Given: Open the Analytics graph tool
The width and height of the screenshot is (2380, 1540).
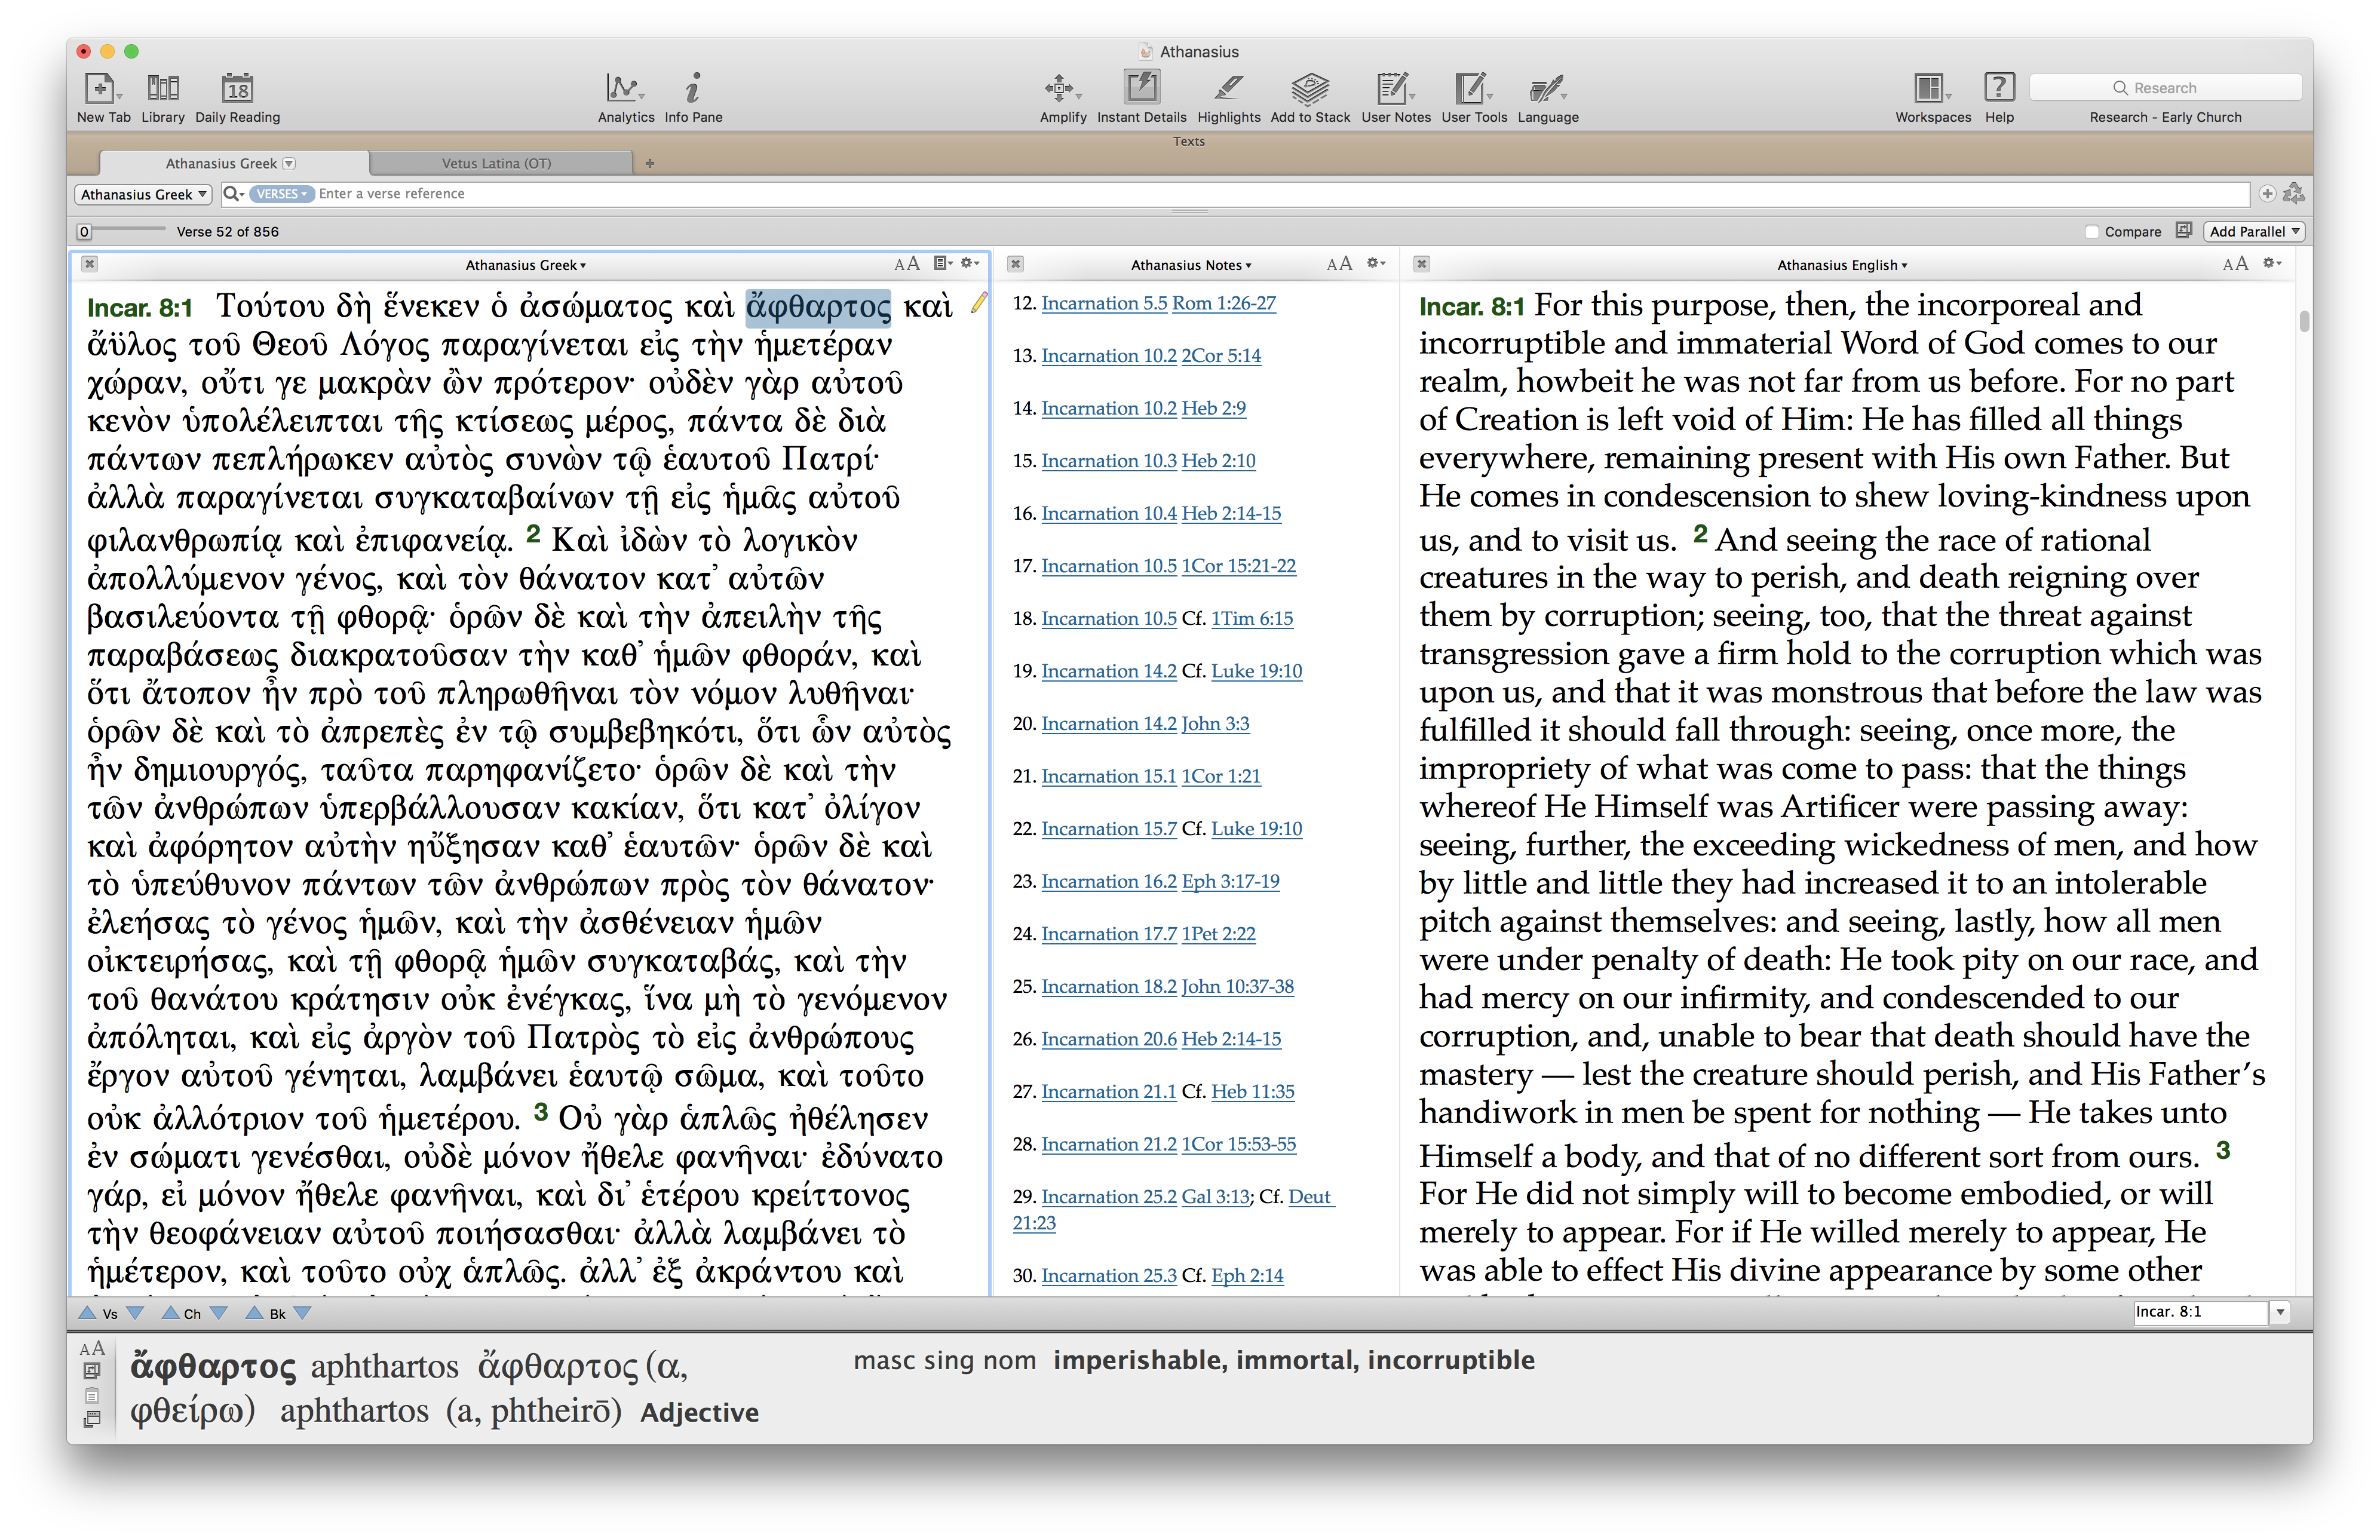Looking at the screenshot, I should [625, 97].
